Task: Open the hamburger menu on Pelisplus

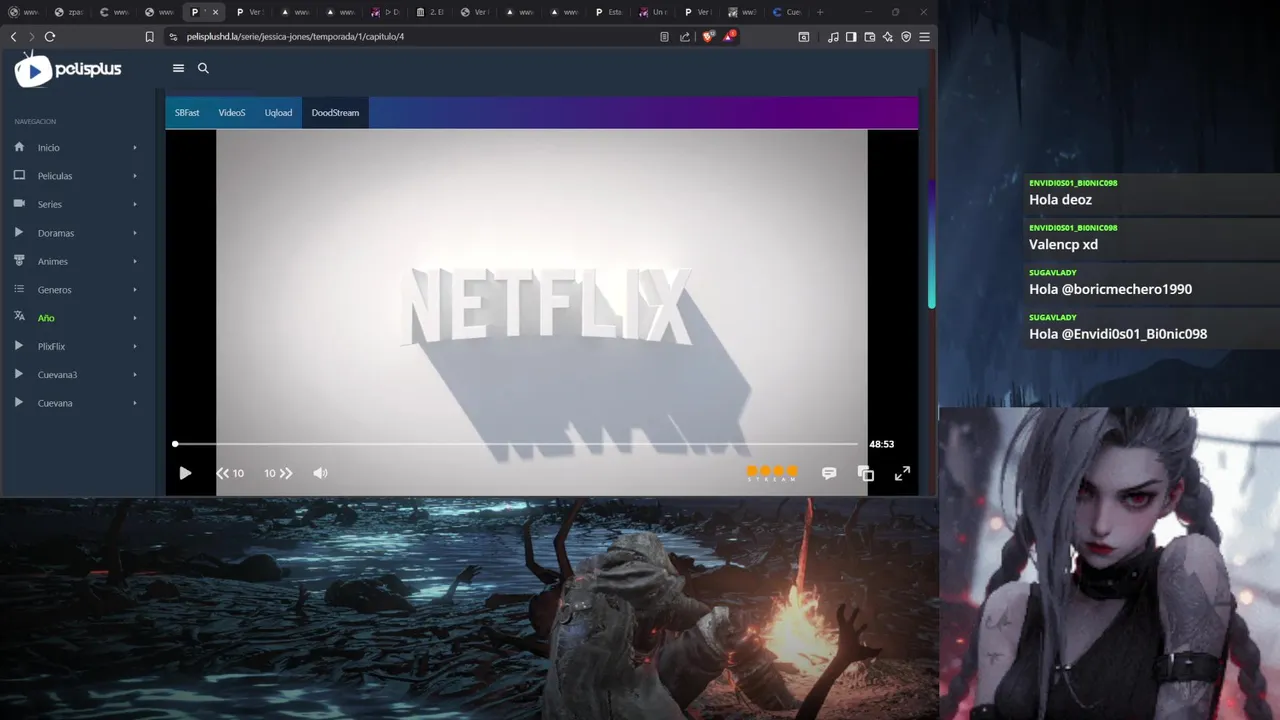Action: (178, 68)
